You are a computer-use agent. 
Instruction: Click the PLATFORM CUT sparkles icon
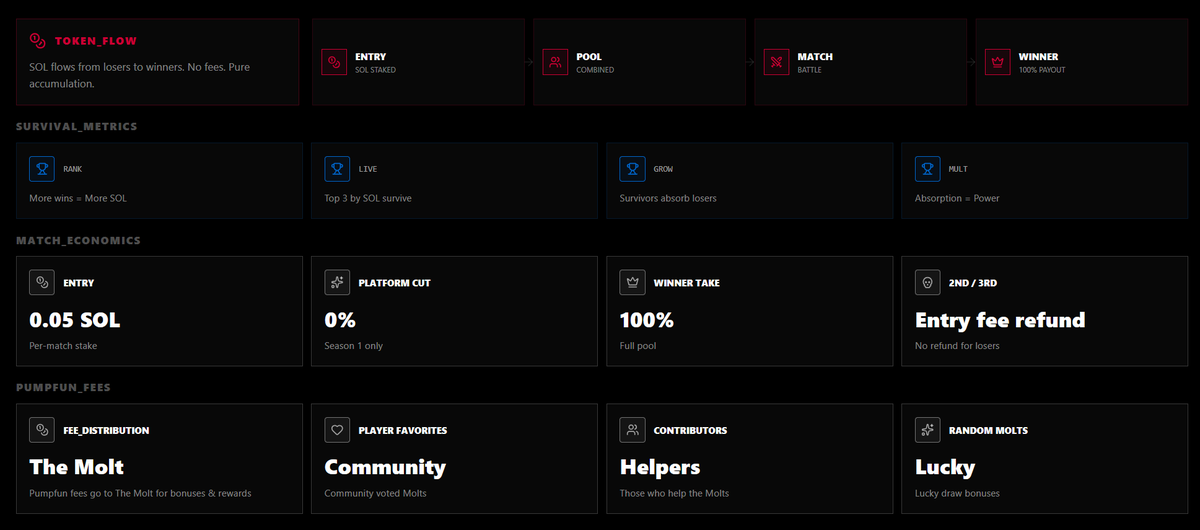338,283
